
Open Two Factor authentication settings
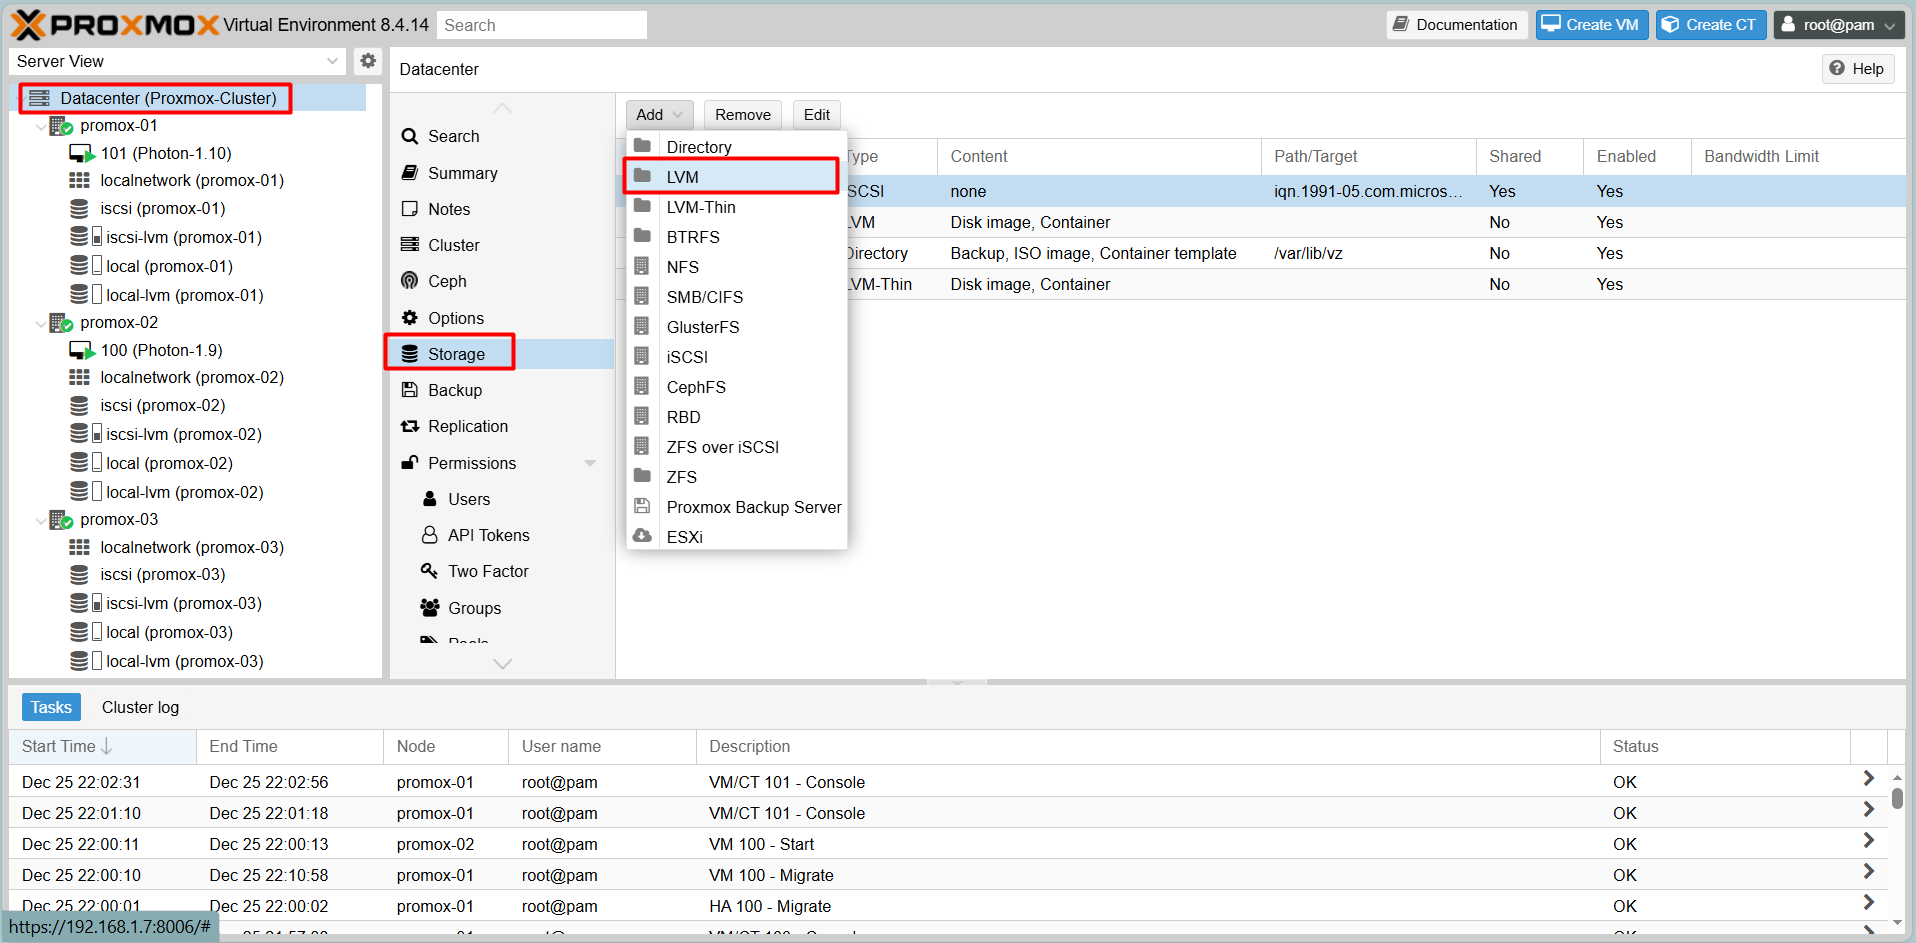pyautogui.click(x=487, y=571)
